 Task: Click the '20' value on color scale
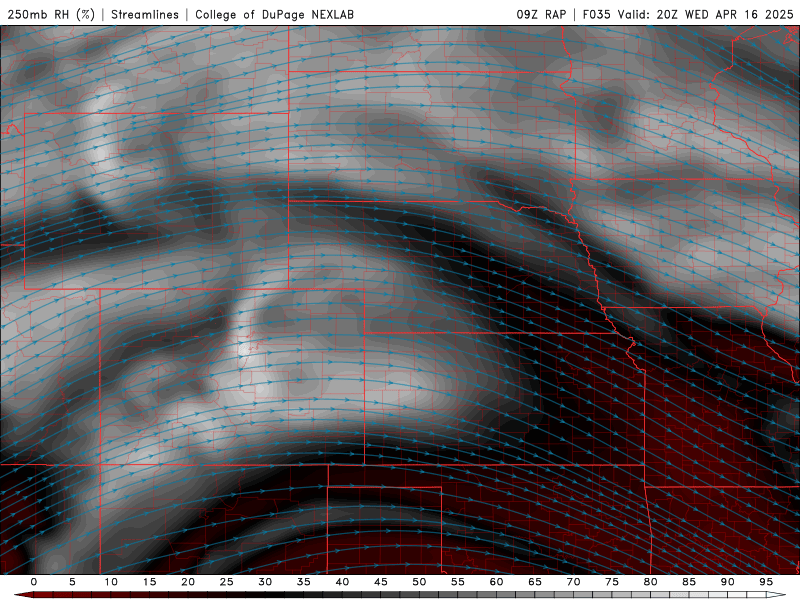pyautogui.click(x=188, y=582)
